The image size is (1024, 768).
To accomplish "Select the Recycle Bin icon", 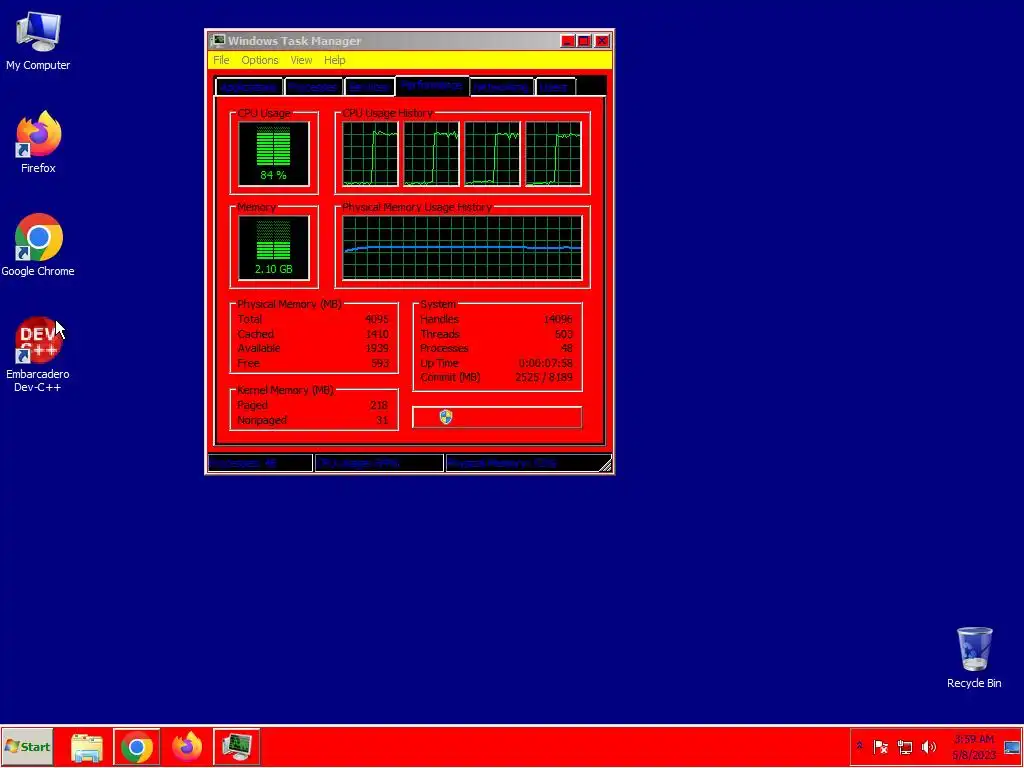I will (x=974, y=658).
